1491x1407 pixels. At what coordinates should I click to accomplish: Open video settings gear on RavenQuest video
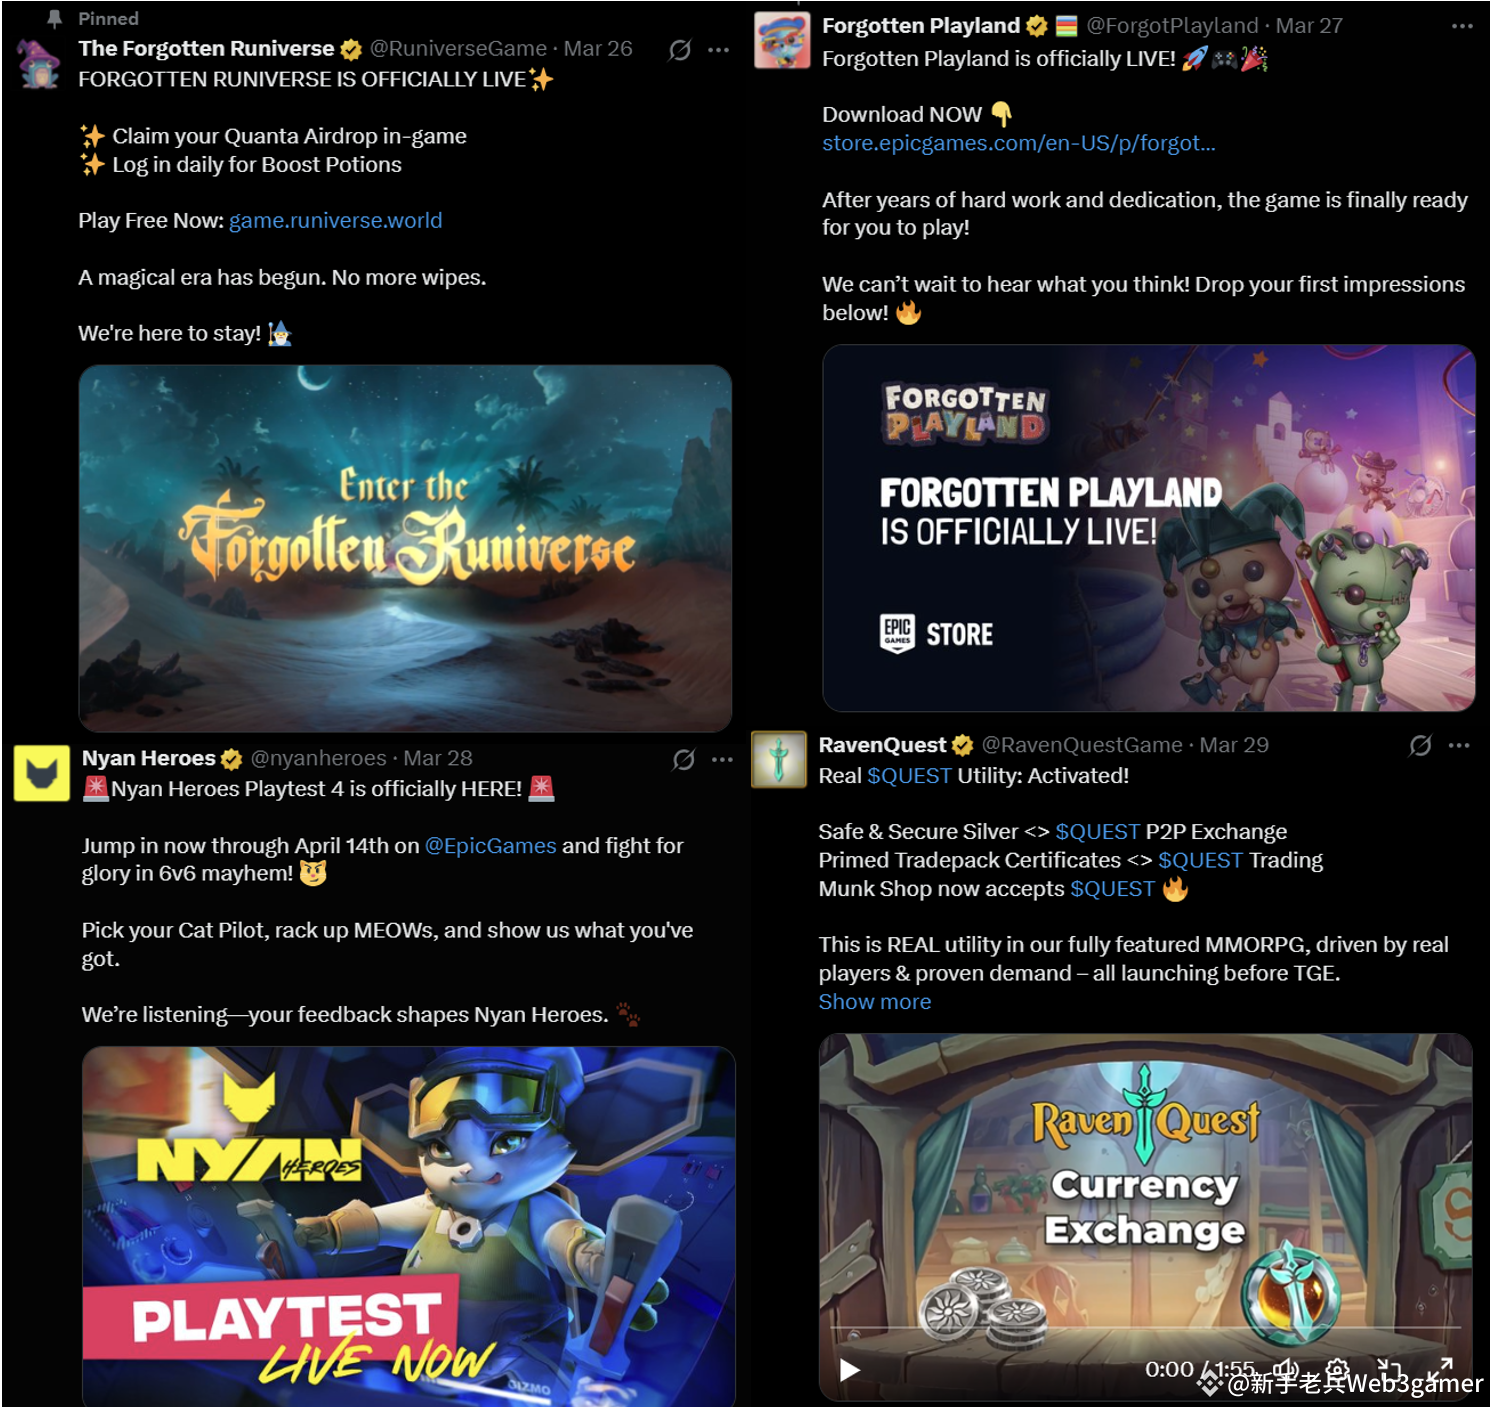click(1338, 1369)
